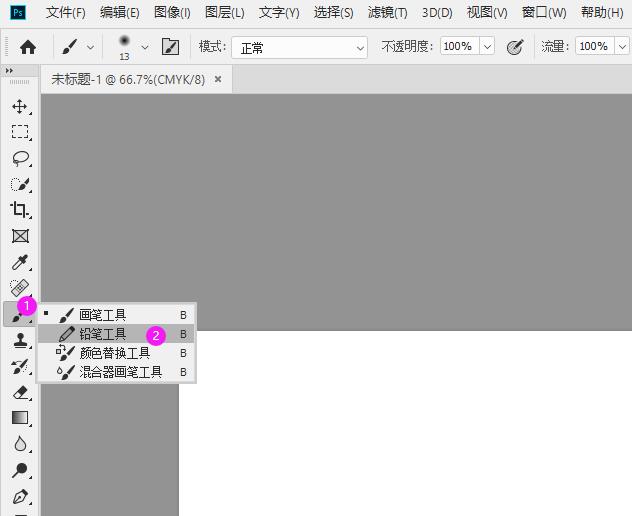Click the flow 100% value field

coord(595,46)
